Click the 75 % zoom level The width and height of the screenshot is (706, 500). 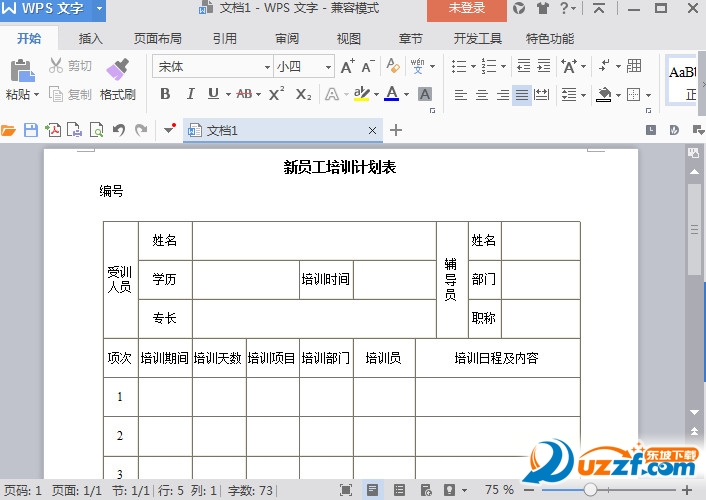(x=499, y=490)
